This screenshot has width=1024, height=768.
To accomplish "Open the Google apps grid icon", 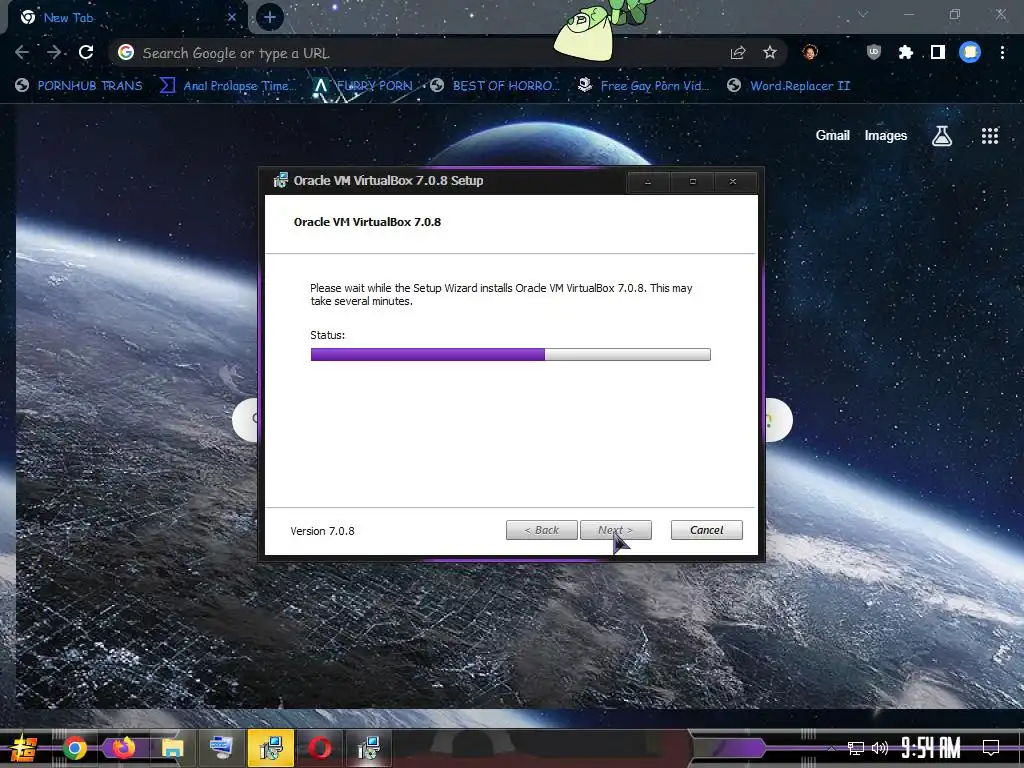I will click(990, 136).
